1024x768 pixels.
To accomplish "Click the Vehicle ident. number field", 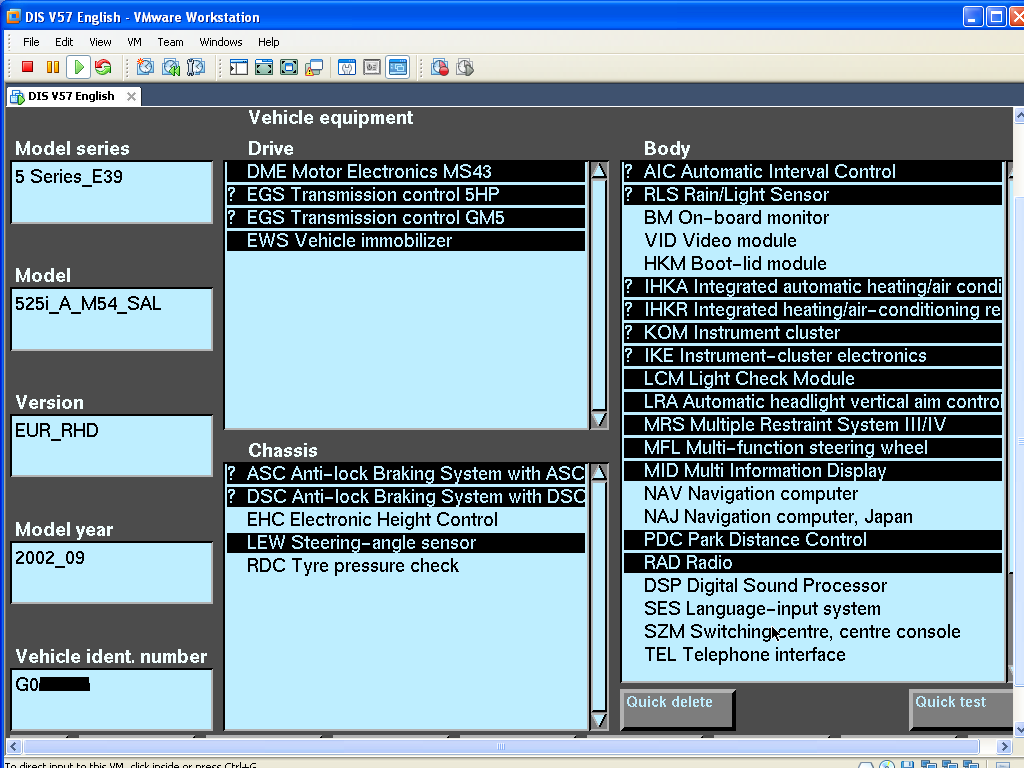I will (112, 699).
